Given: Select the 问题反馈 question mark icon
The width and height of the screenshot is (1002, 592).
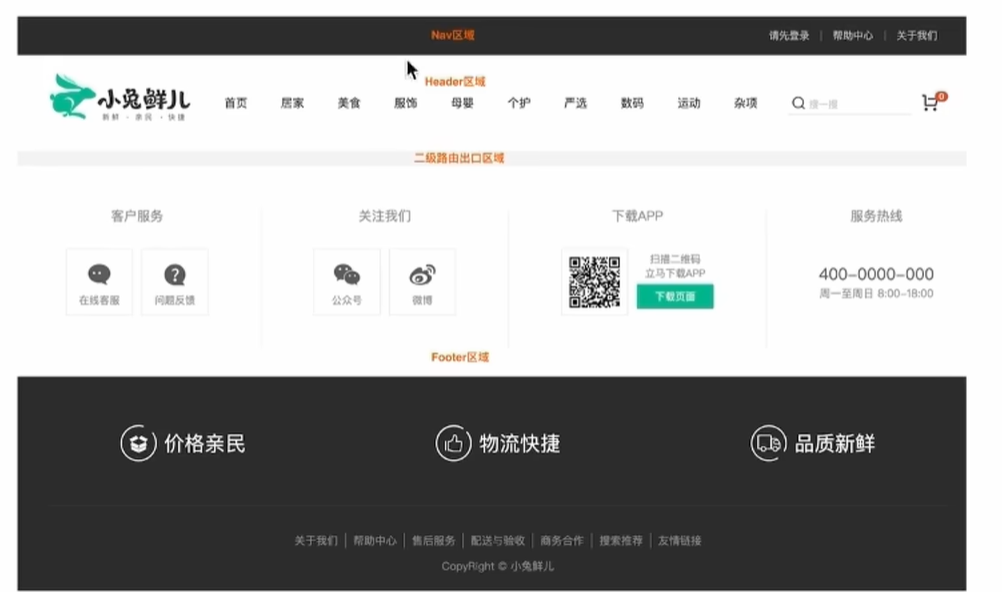Looking at the screenshot, I should [x=175, y=275].
